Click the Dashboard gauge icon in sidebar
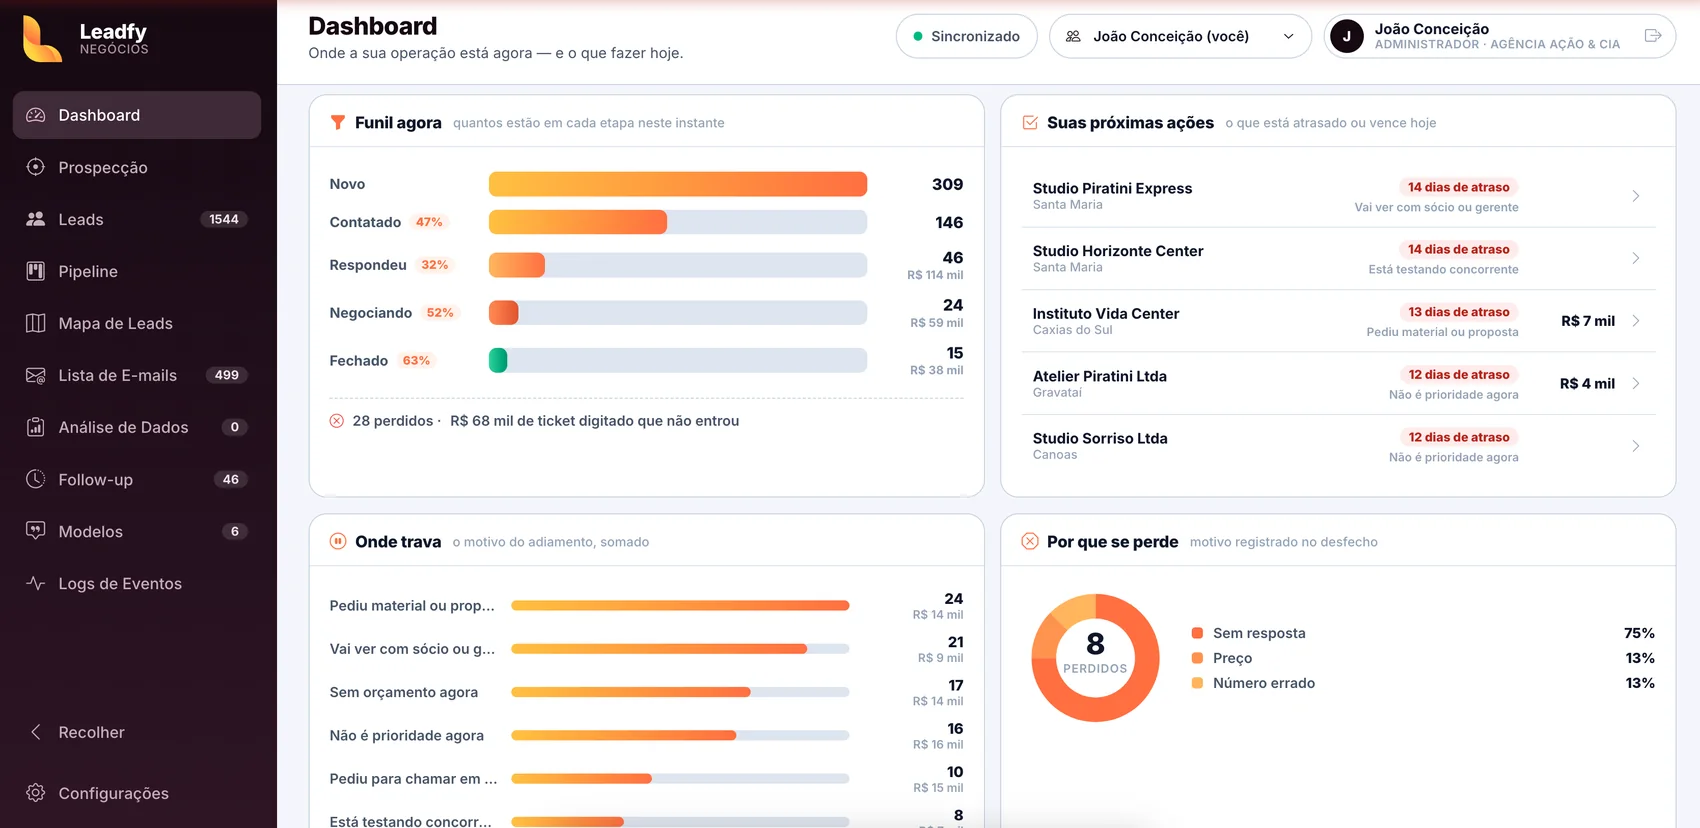This screenshot has height=828, width=1700. 36,115
